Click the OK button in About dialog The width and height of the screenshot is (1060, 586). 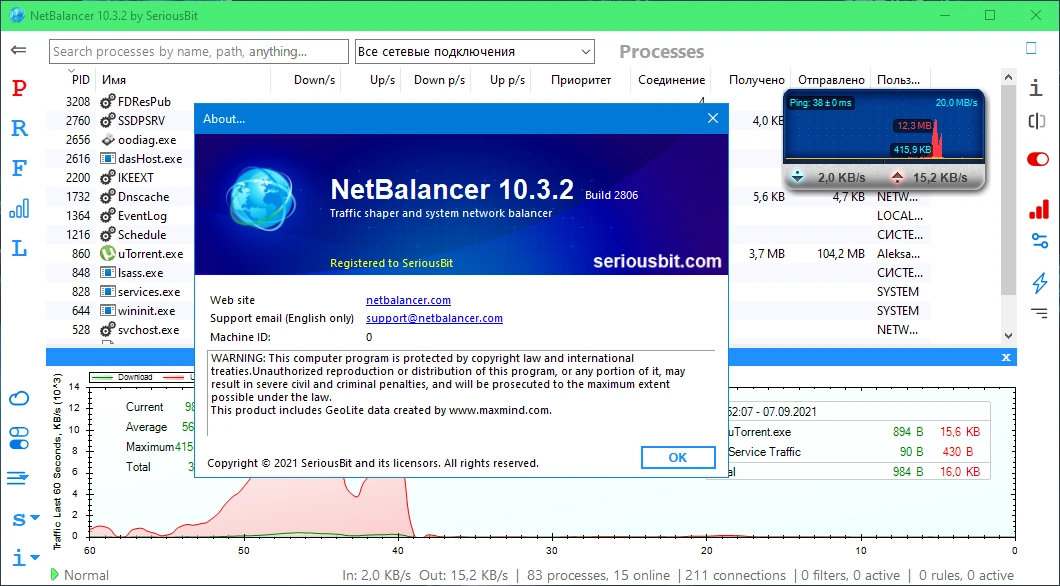(x=678, y=458)
